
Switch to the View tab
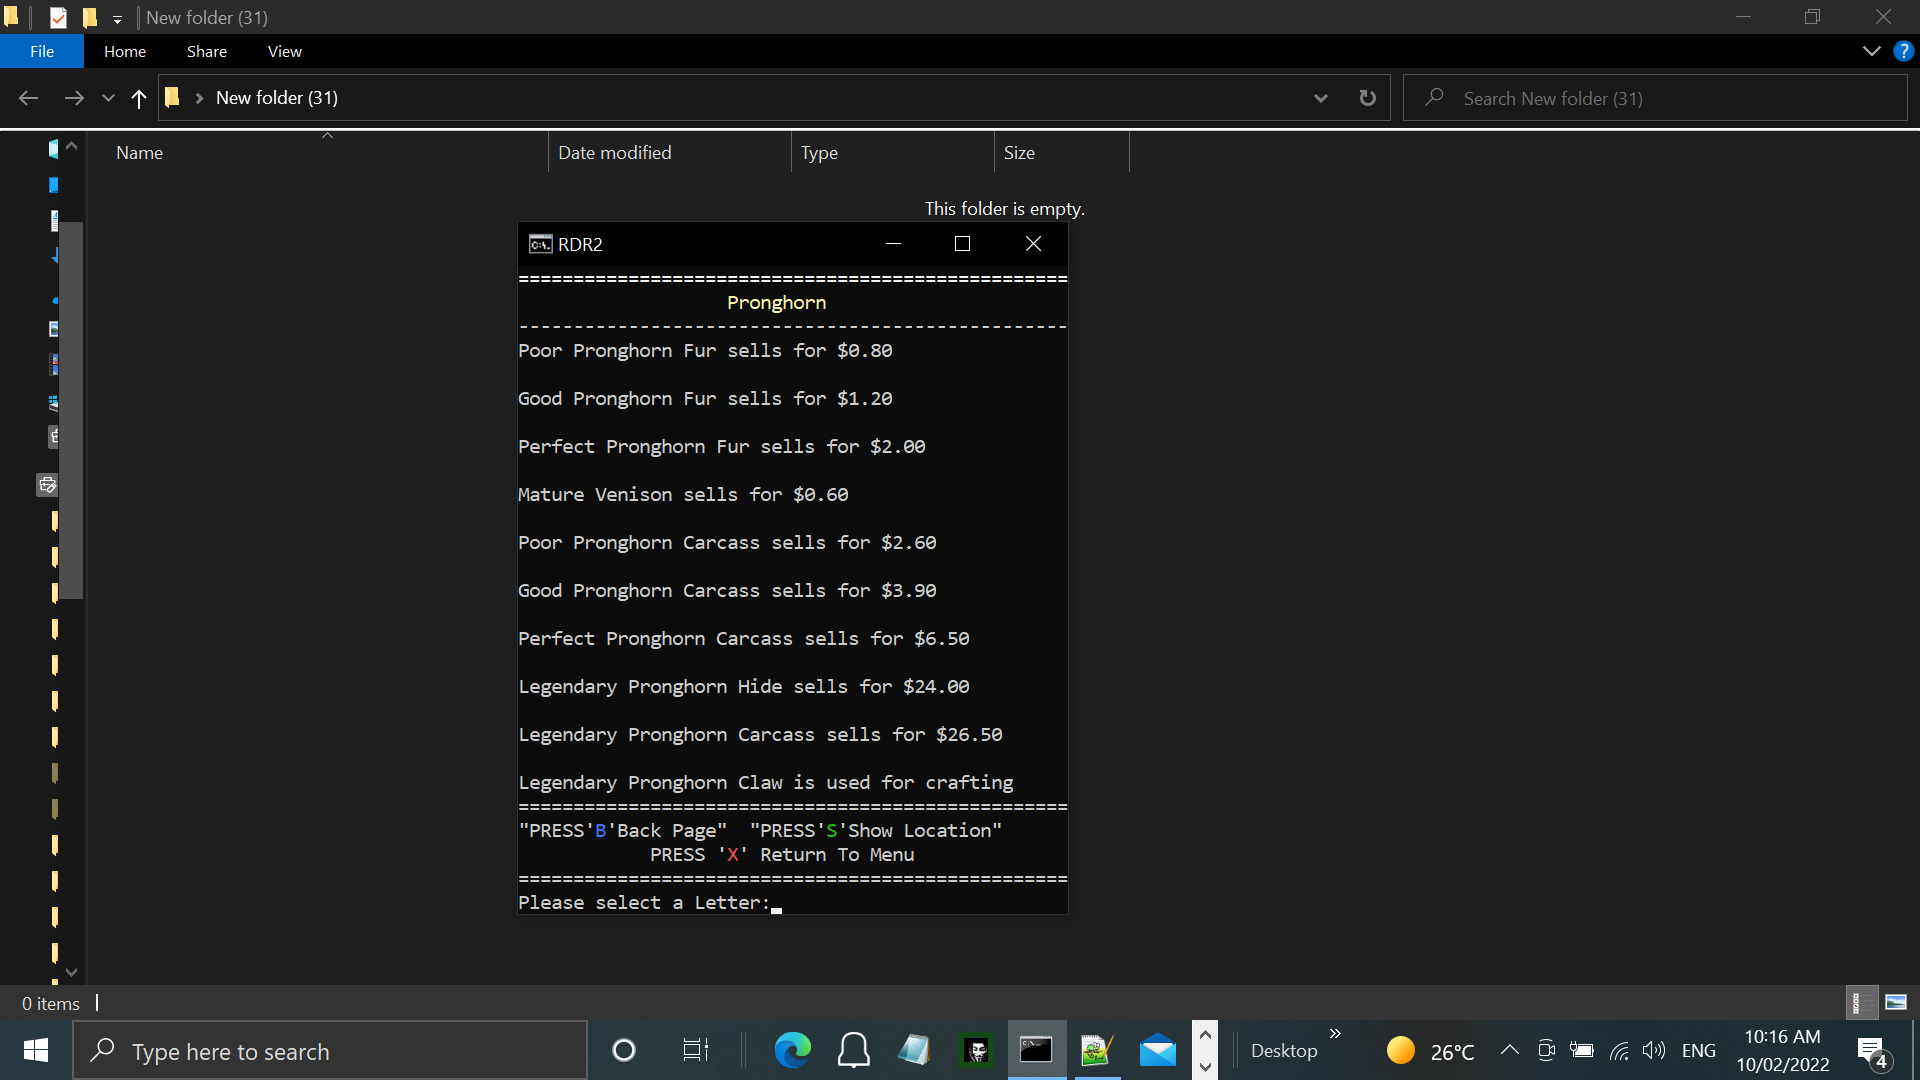(x=284, y=51)
